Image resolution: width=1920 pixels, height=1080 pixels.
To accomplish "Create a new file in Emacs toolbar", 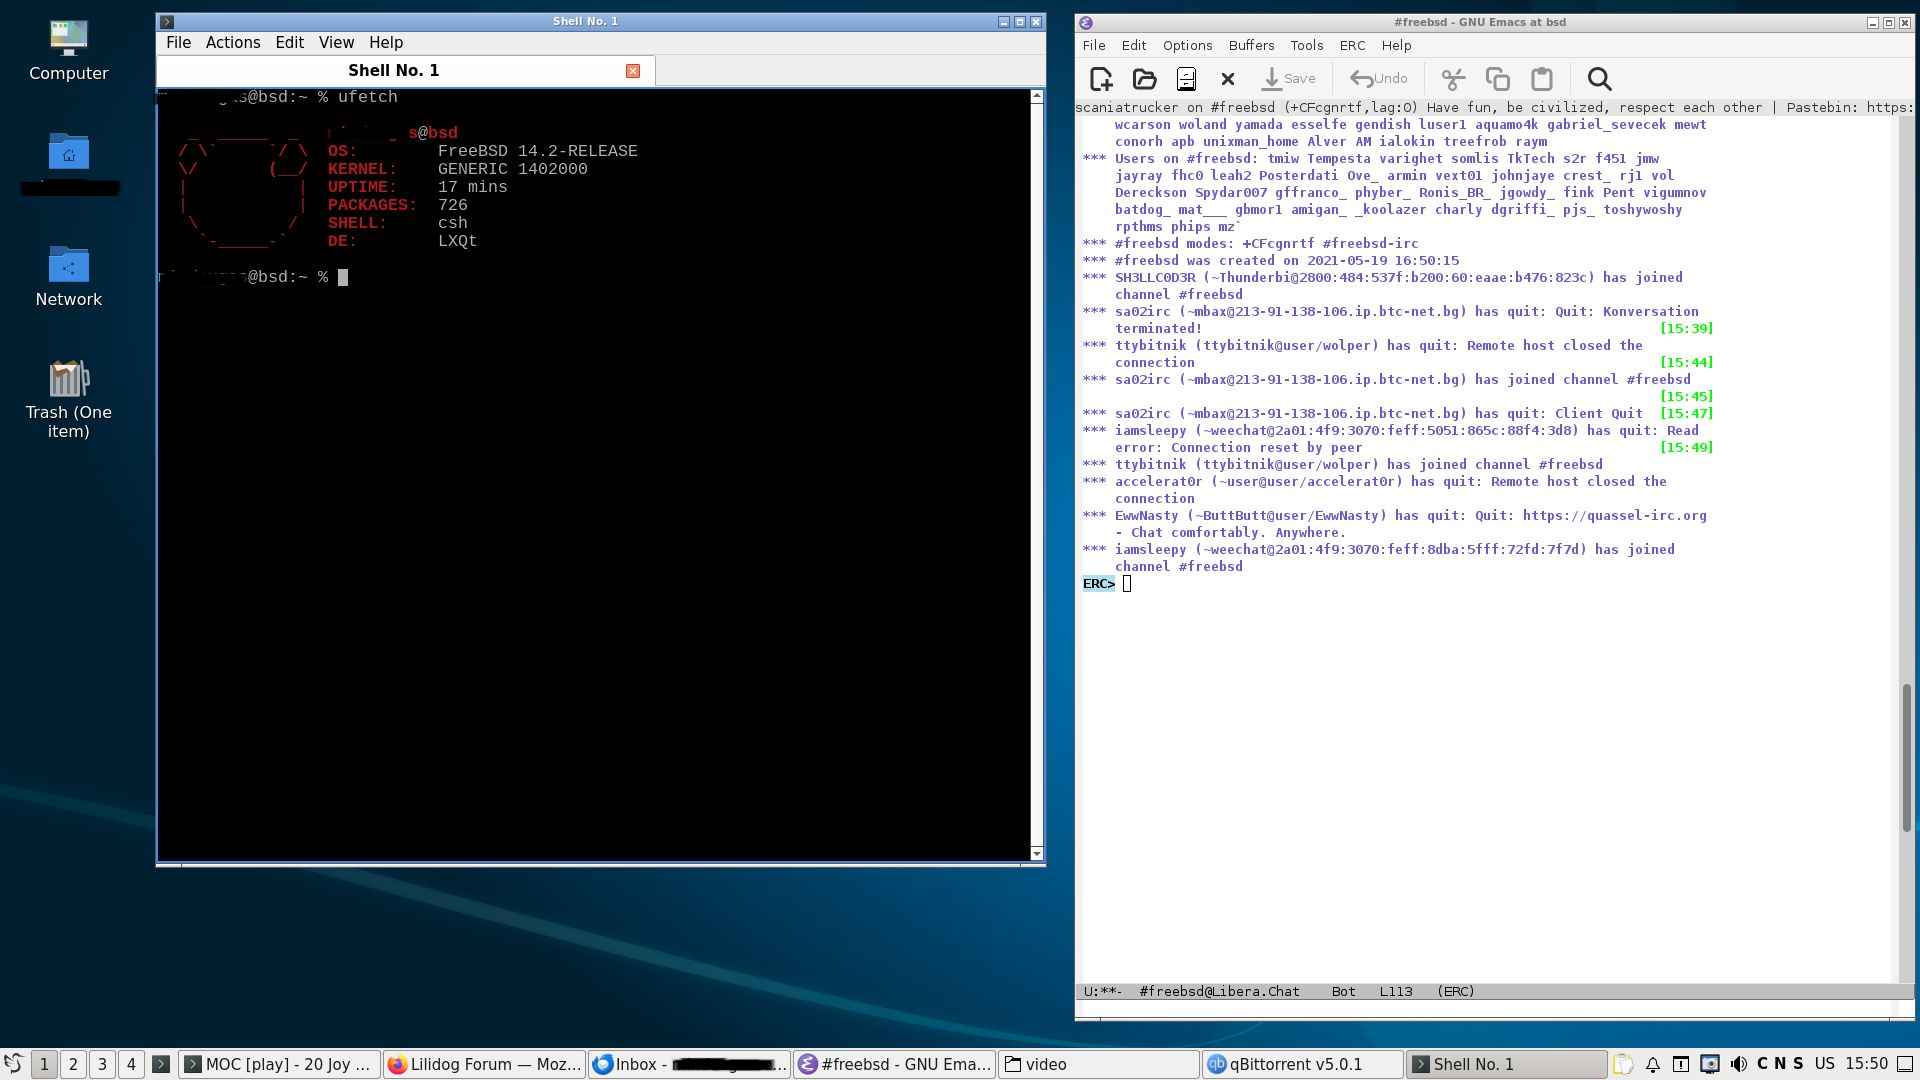I will (x=1101, y=79).
